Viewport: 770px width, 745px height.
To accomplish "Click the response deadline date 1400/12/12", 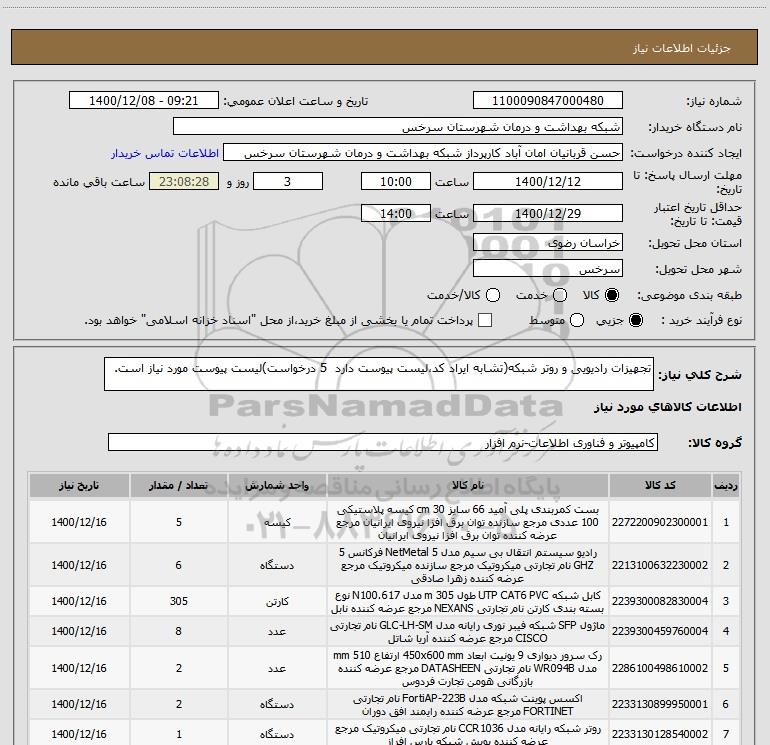I will (548, 182).
